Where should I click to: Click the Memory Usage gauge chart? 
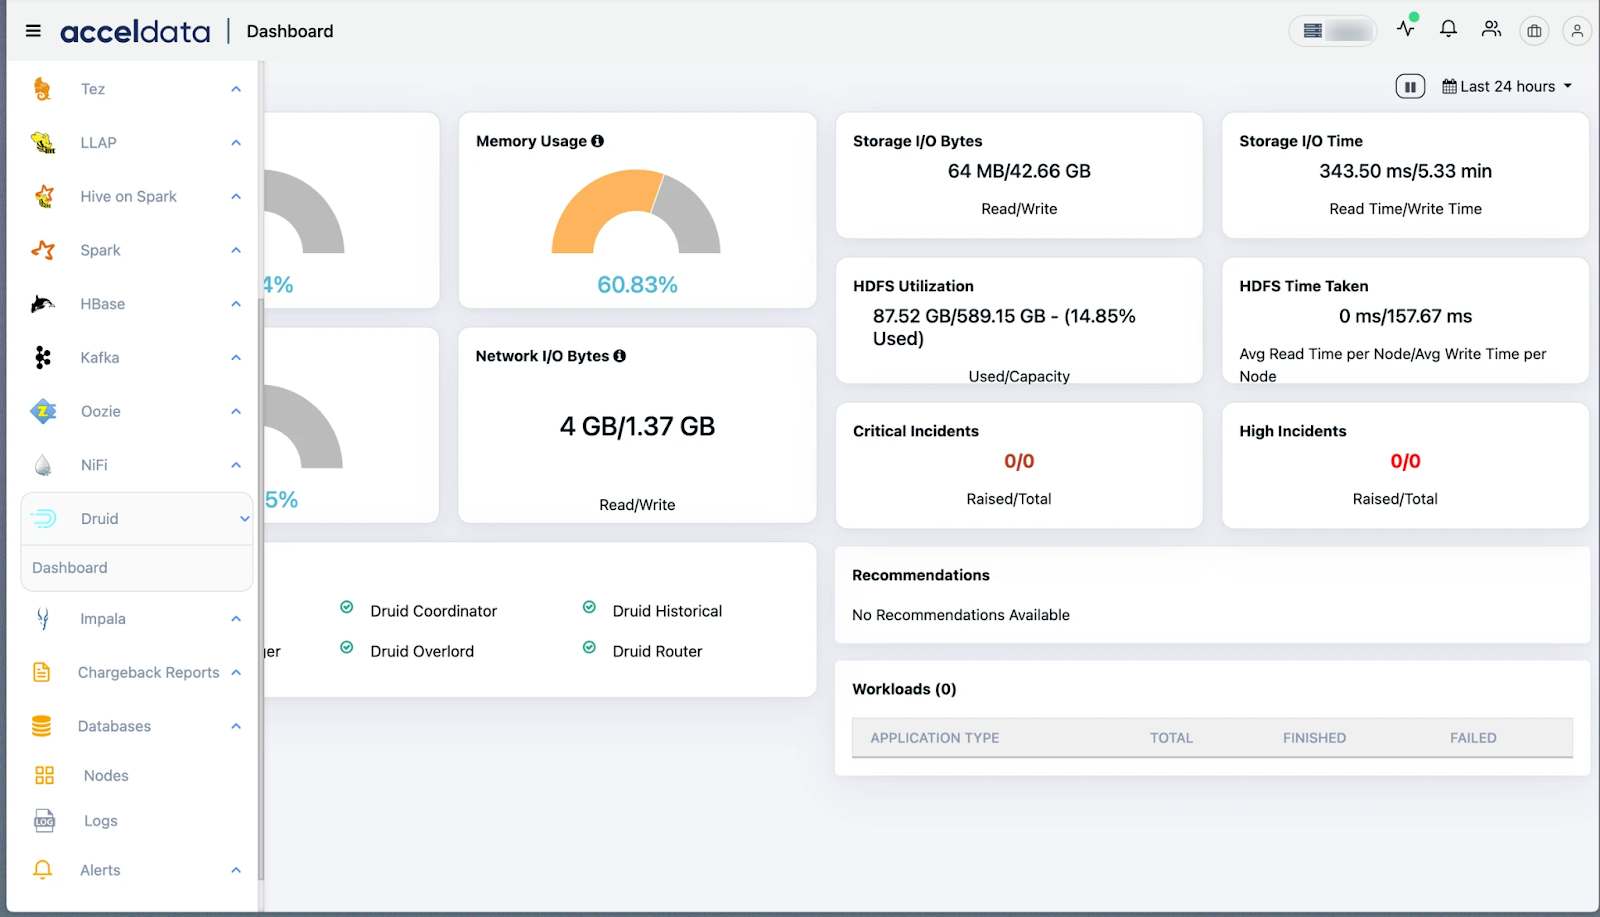click(x=636, y=211)
